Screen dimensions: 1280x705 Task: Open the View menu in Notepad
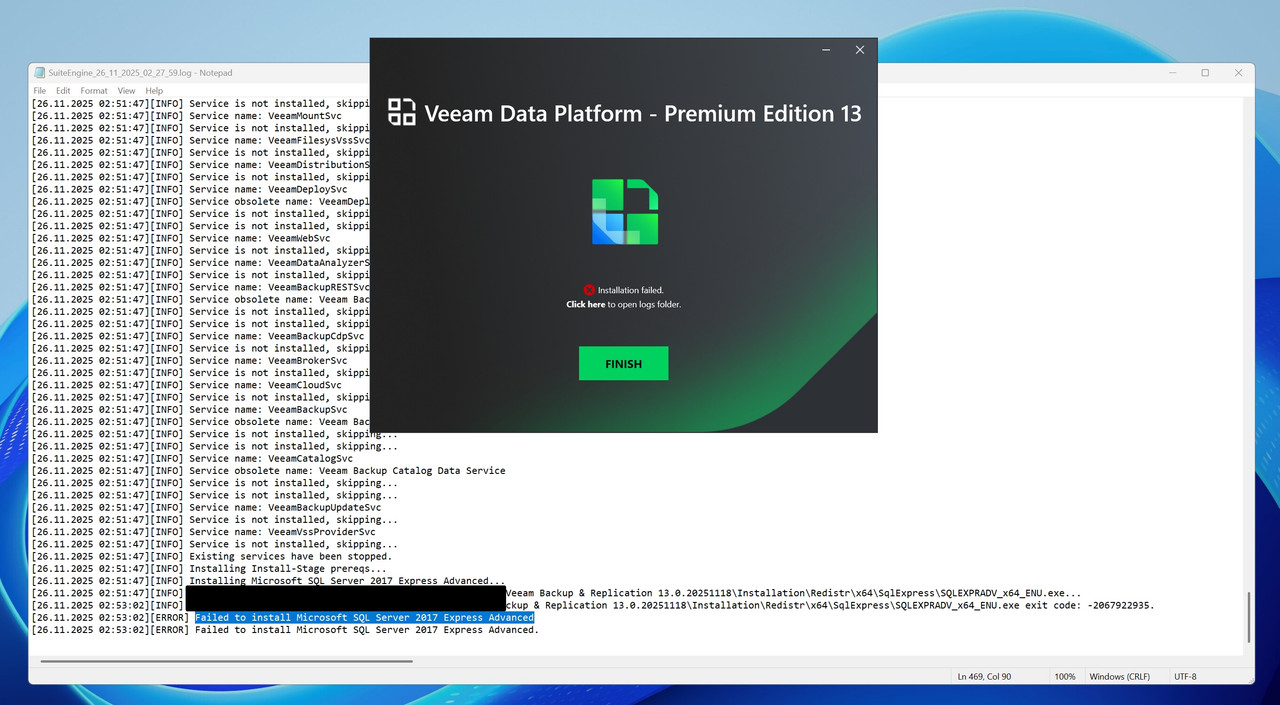(127, 90)
